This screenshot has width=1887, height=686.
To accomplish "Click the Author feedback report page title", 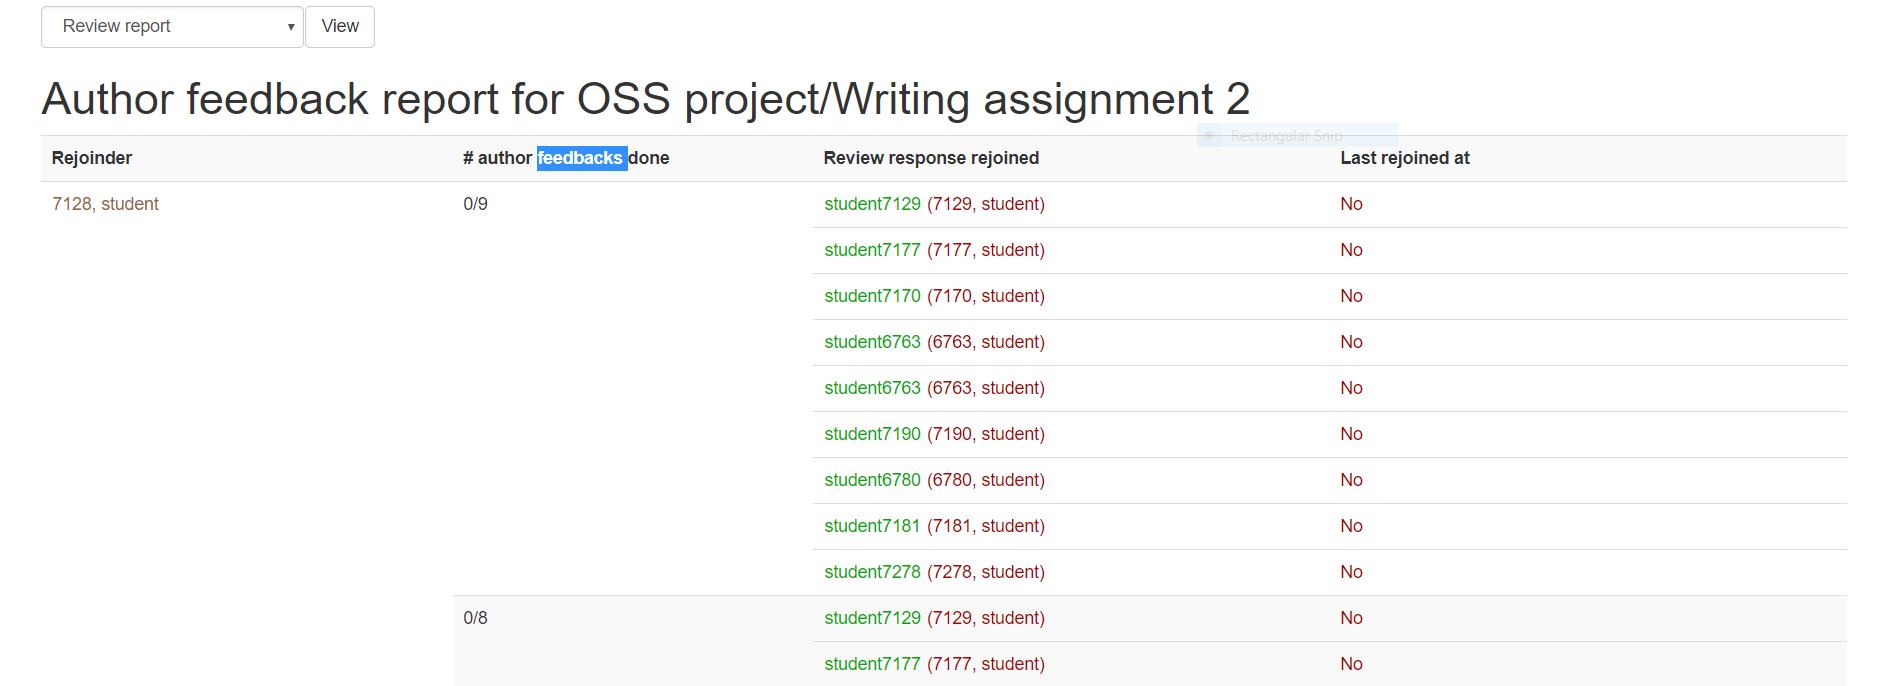I will point(646,99).
